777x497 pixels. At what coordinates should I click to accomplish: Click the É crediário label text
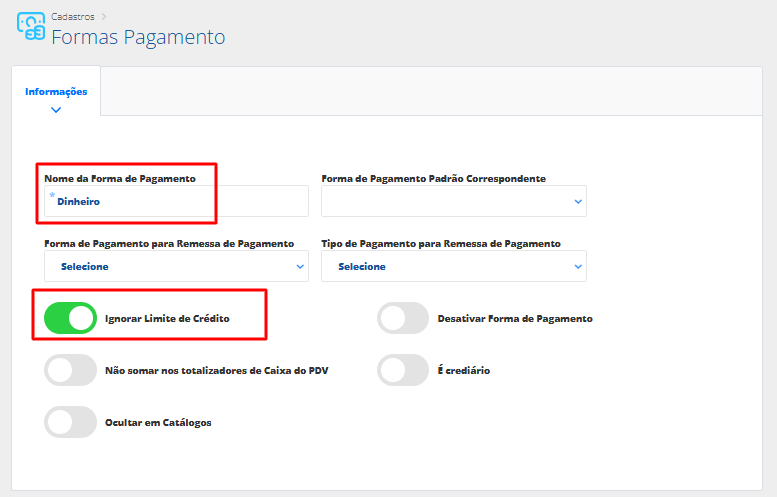[464, 370]
